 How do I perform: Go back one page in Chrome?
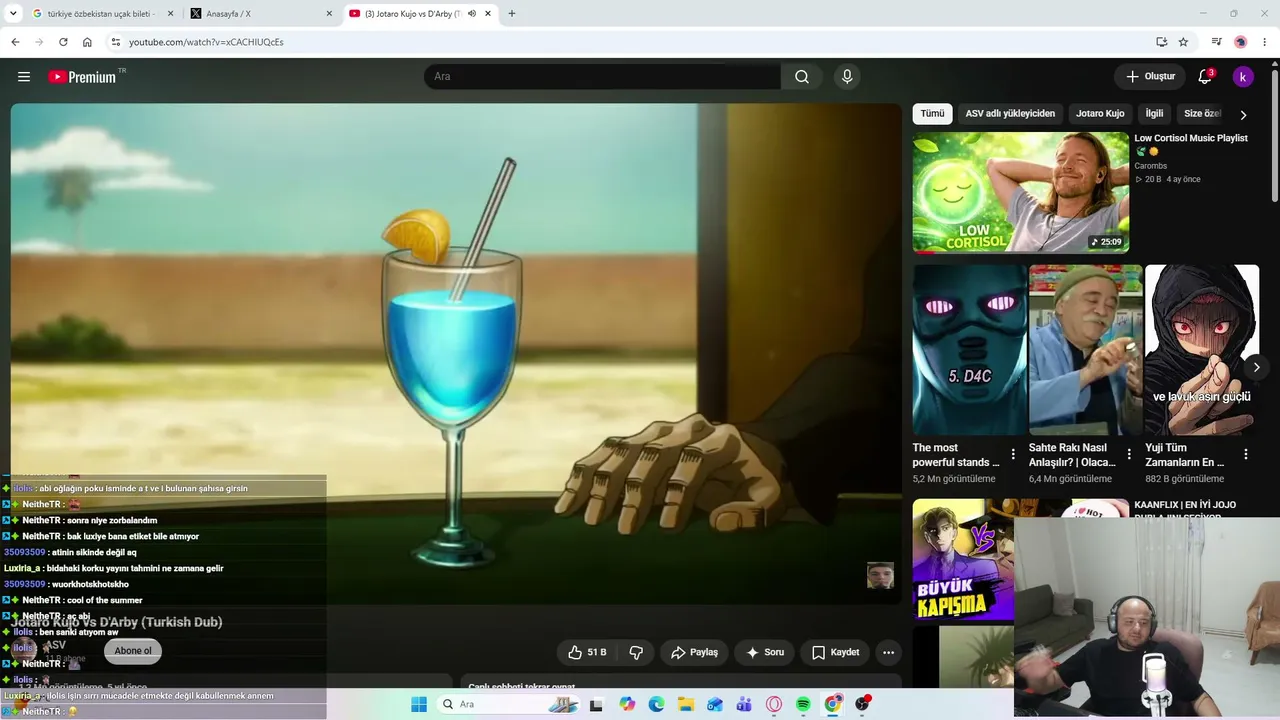tap(15, 42)
